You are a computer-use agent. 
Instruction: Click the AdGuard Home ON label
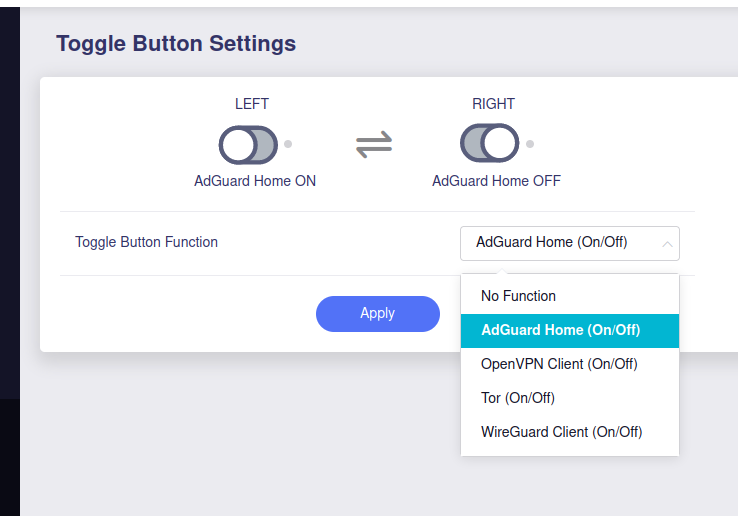pos(255,181)
